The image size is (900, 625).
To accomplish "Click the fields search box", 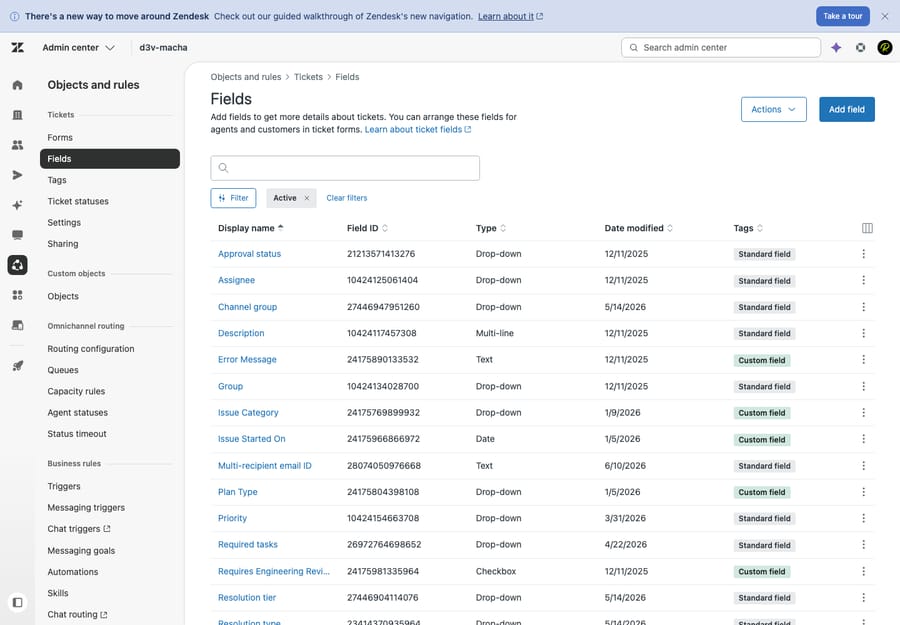I will [x=345, y=168].
